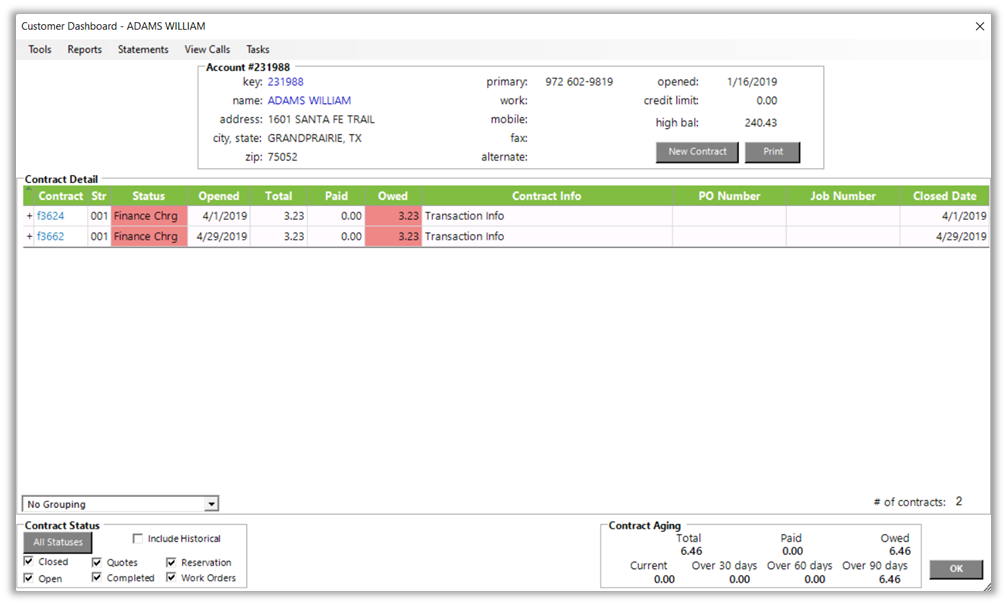Open the View Calls menu
Image resolution: width=1007 pixels, height=605 pixels.
pos(207,50)
